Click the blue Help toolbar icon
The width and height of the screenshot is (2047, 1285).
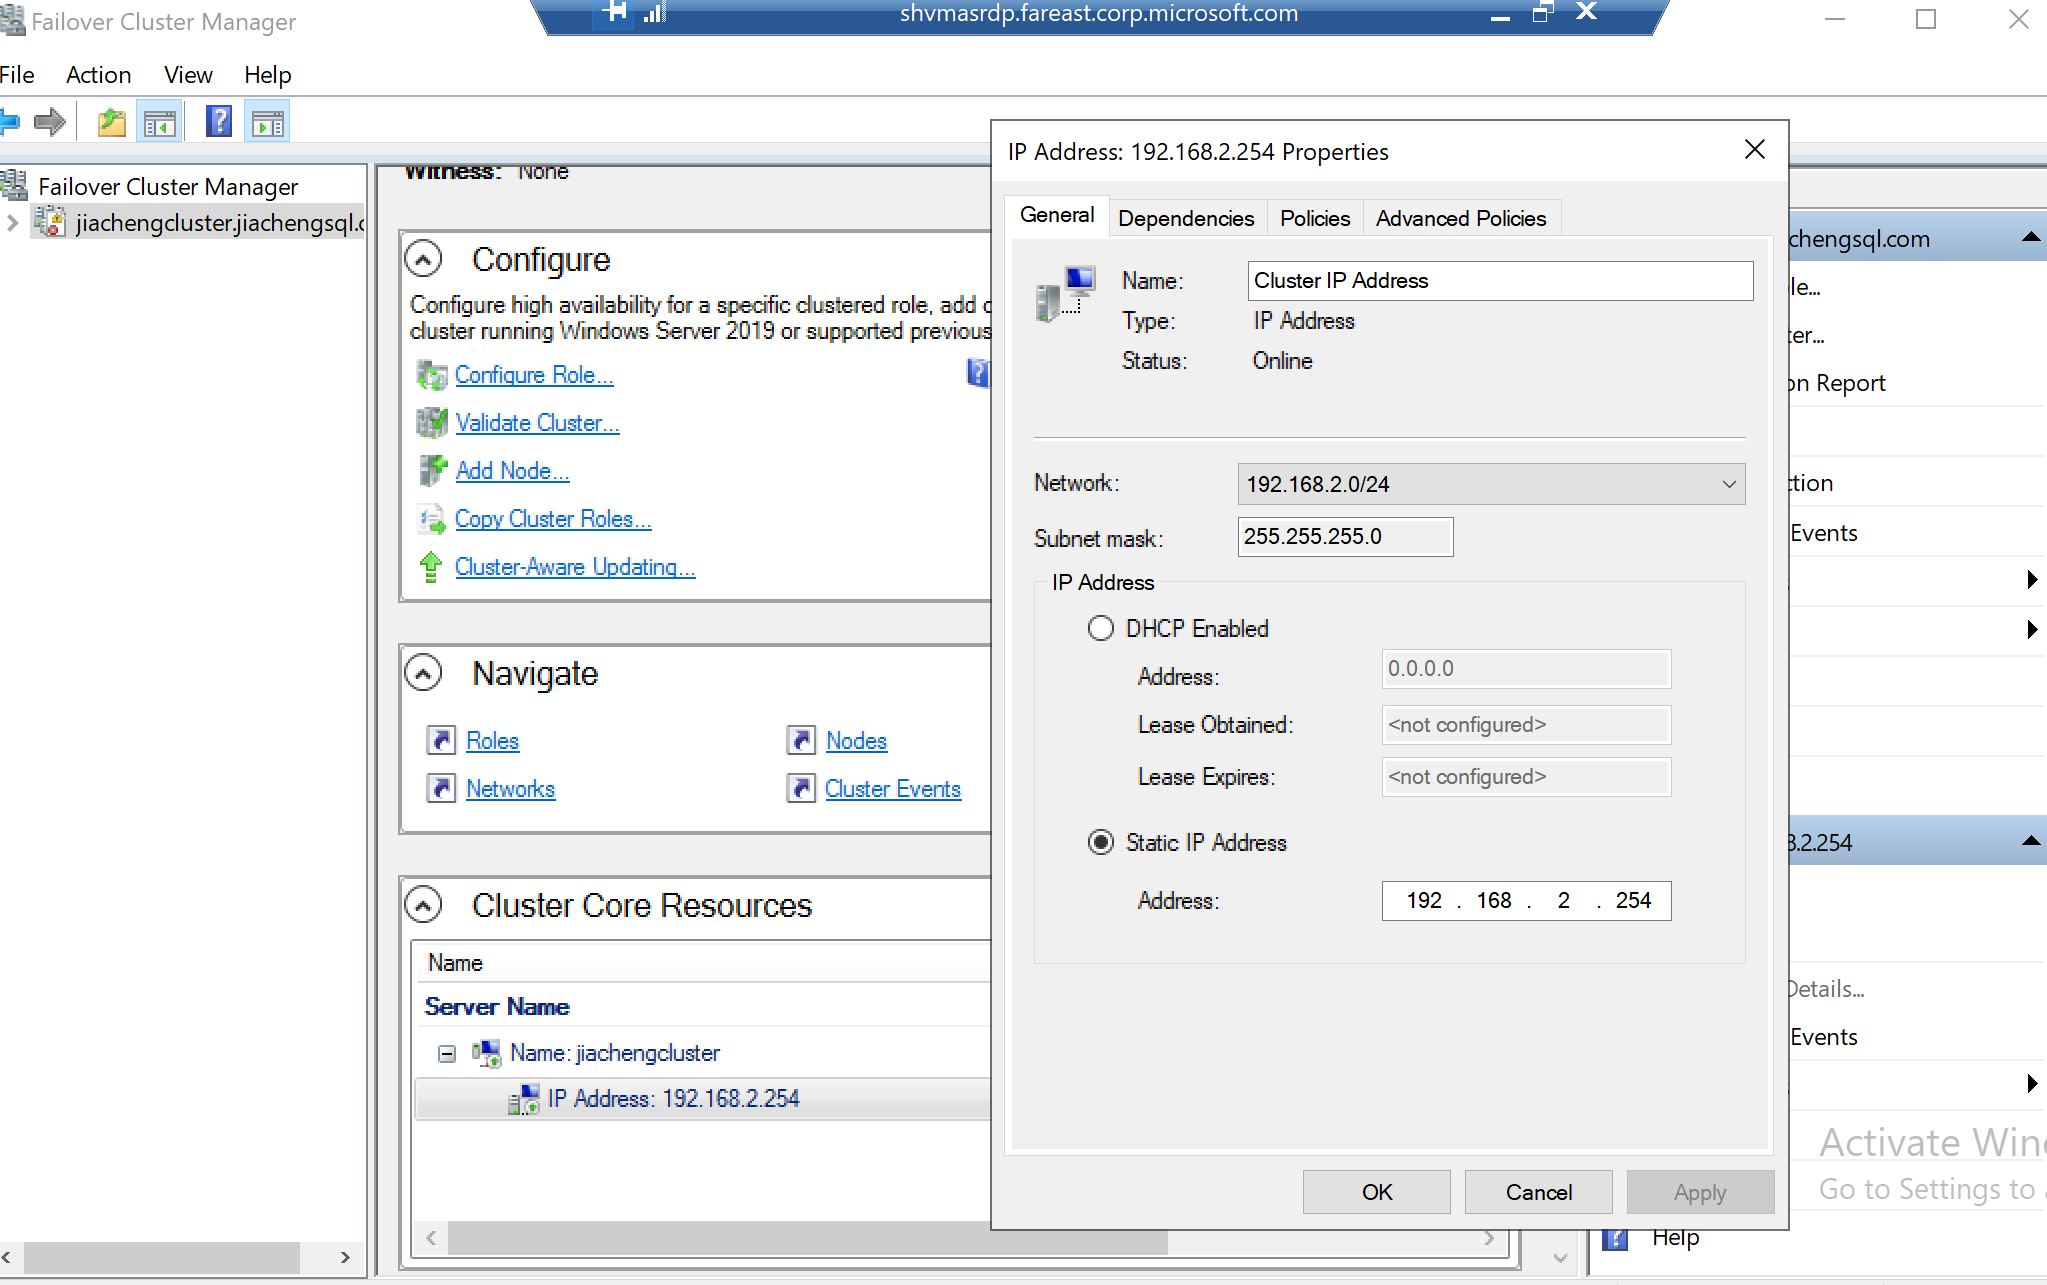219,122
